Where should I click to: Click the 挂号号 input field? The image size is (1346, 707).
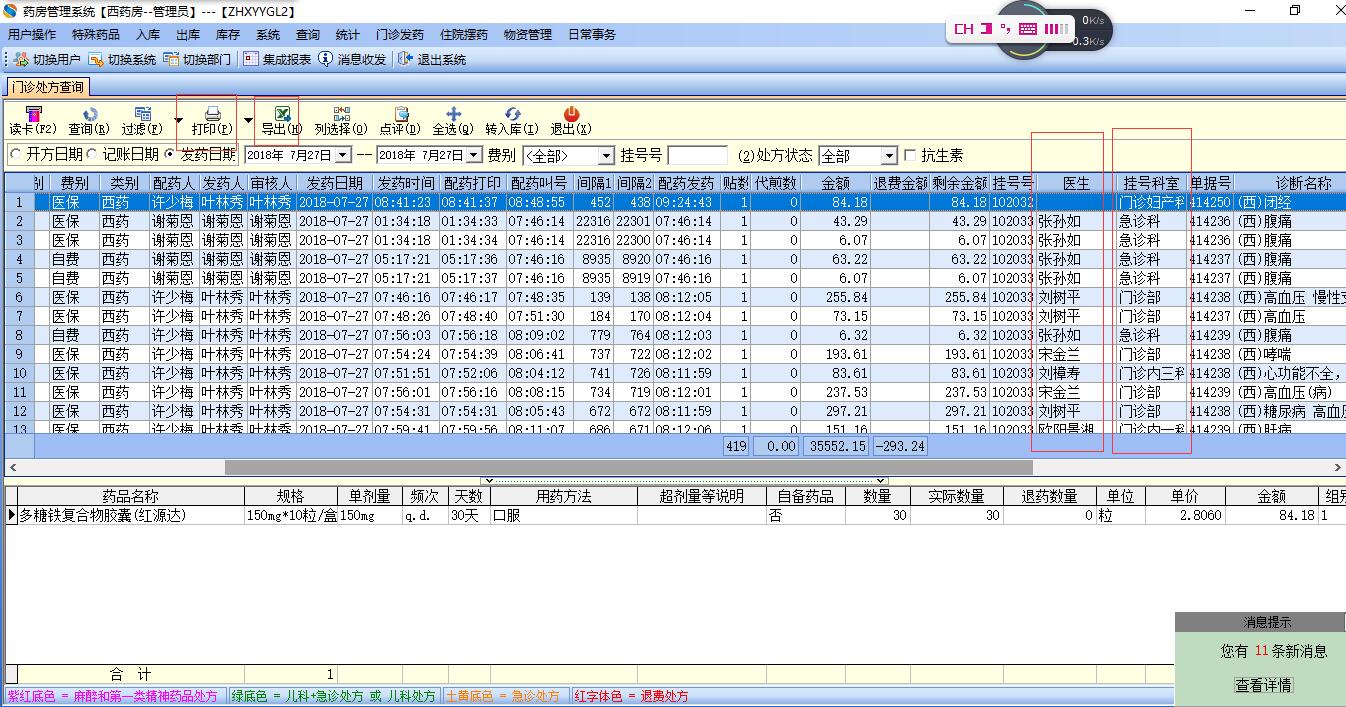pos(697,156)
